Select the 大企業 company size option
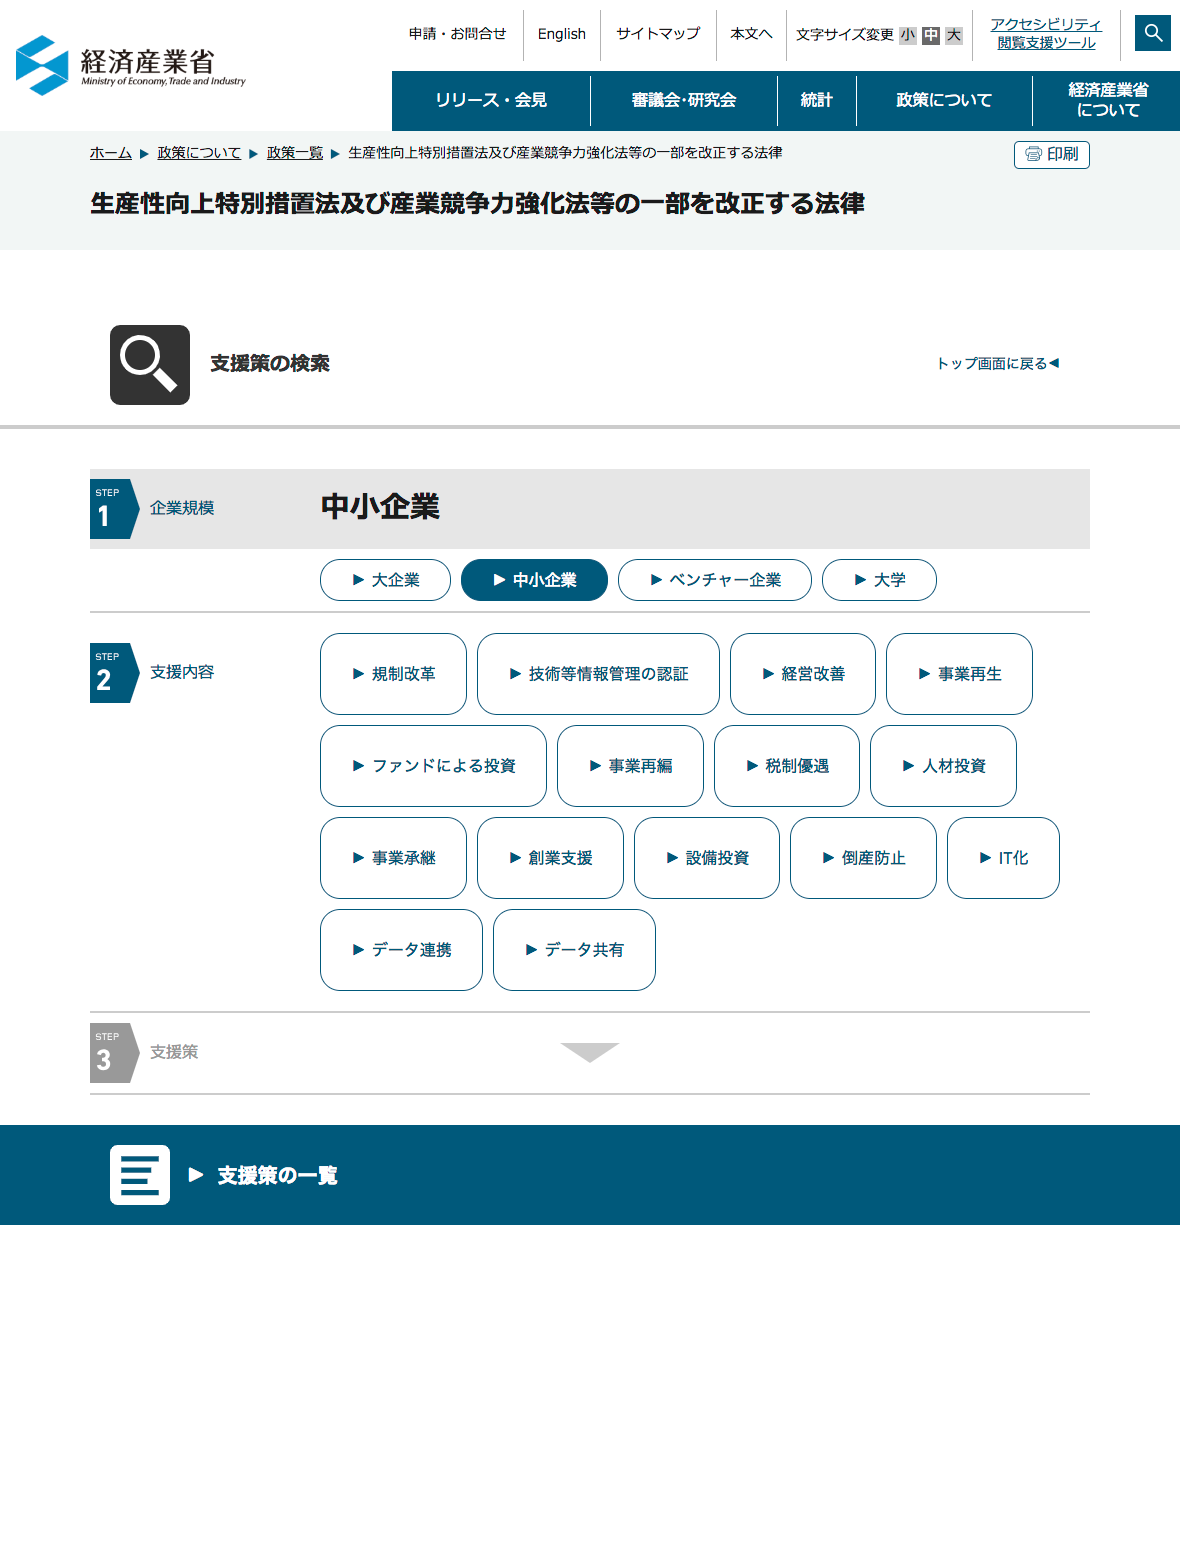Screen dimensions: 1180x1550 pyautogui.click(x=385, y=580)
